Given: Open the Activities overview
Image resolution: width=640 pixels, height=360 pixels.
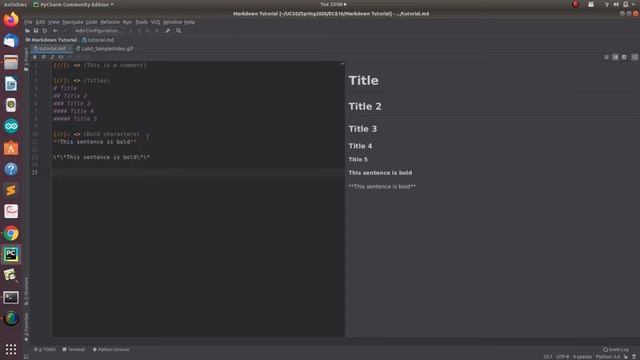Looking at the screenshot, I should (x=15, y=4).
